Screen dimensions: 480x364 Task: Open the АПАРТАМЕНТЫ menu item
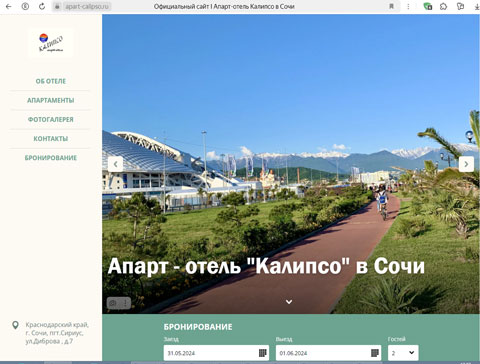tap(51, 100)
